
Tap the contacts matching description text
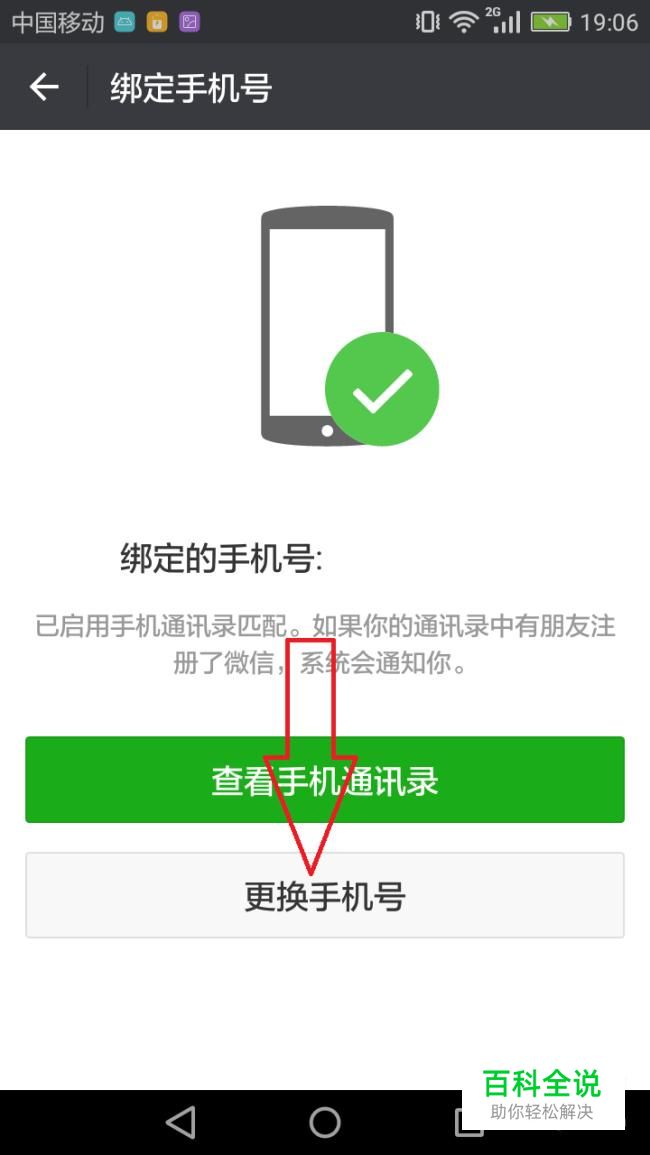click(x=325, y=645)
